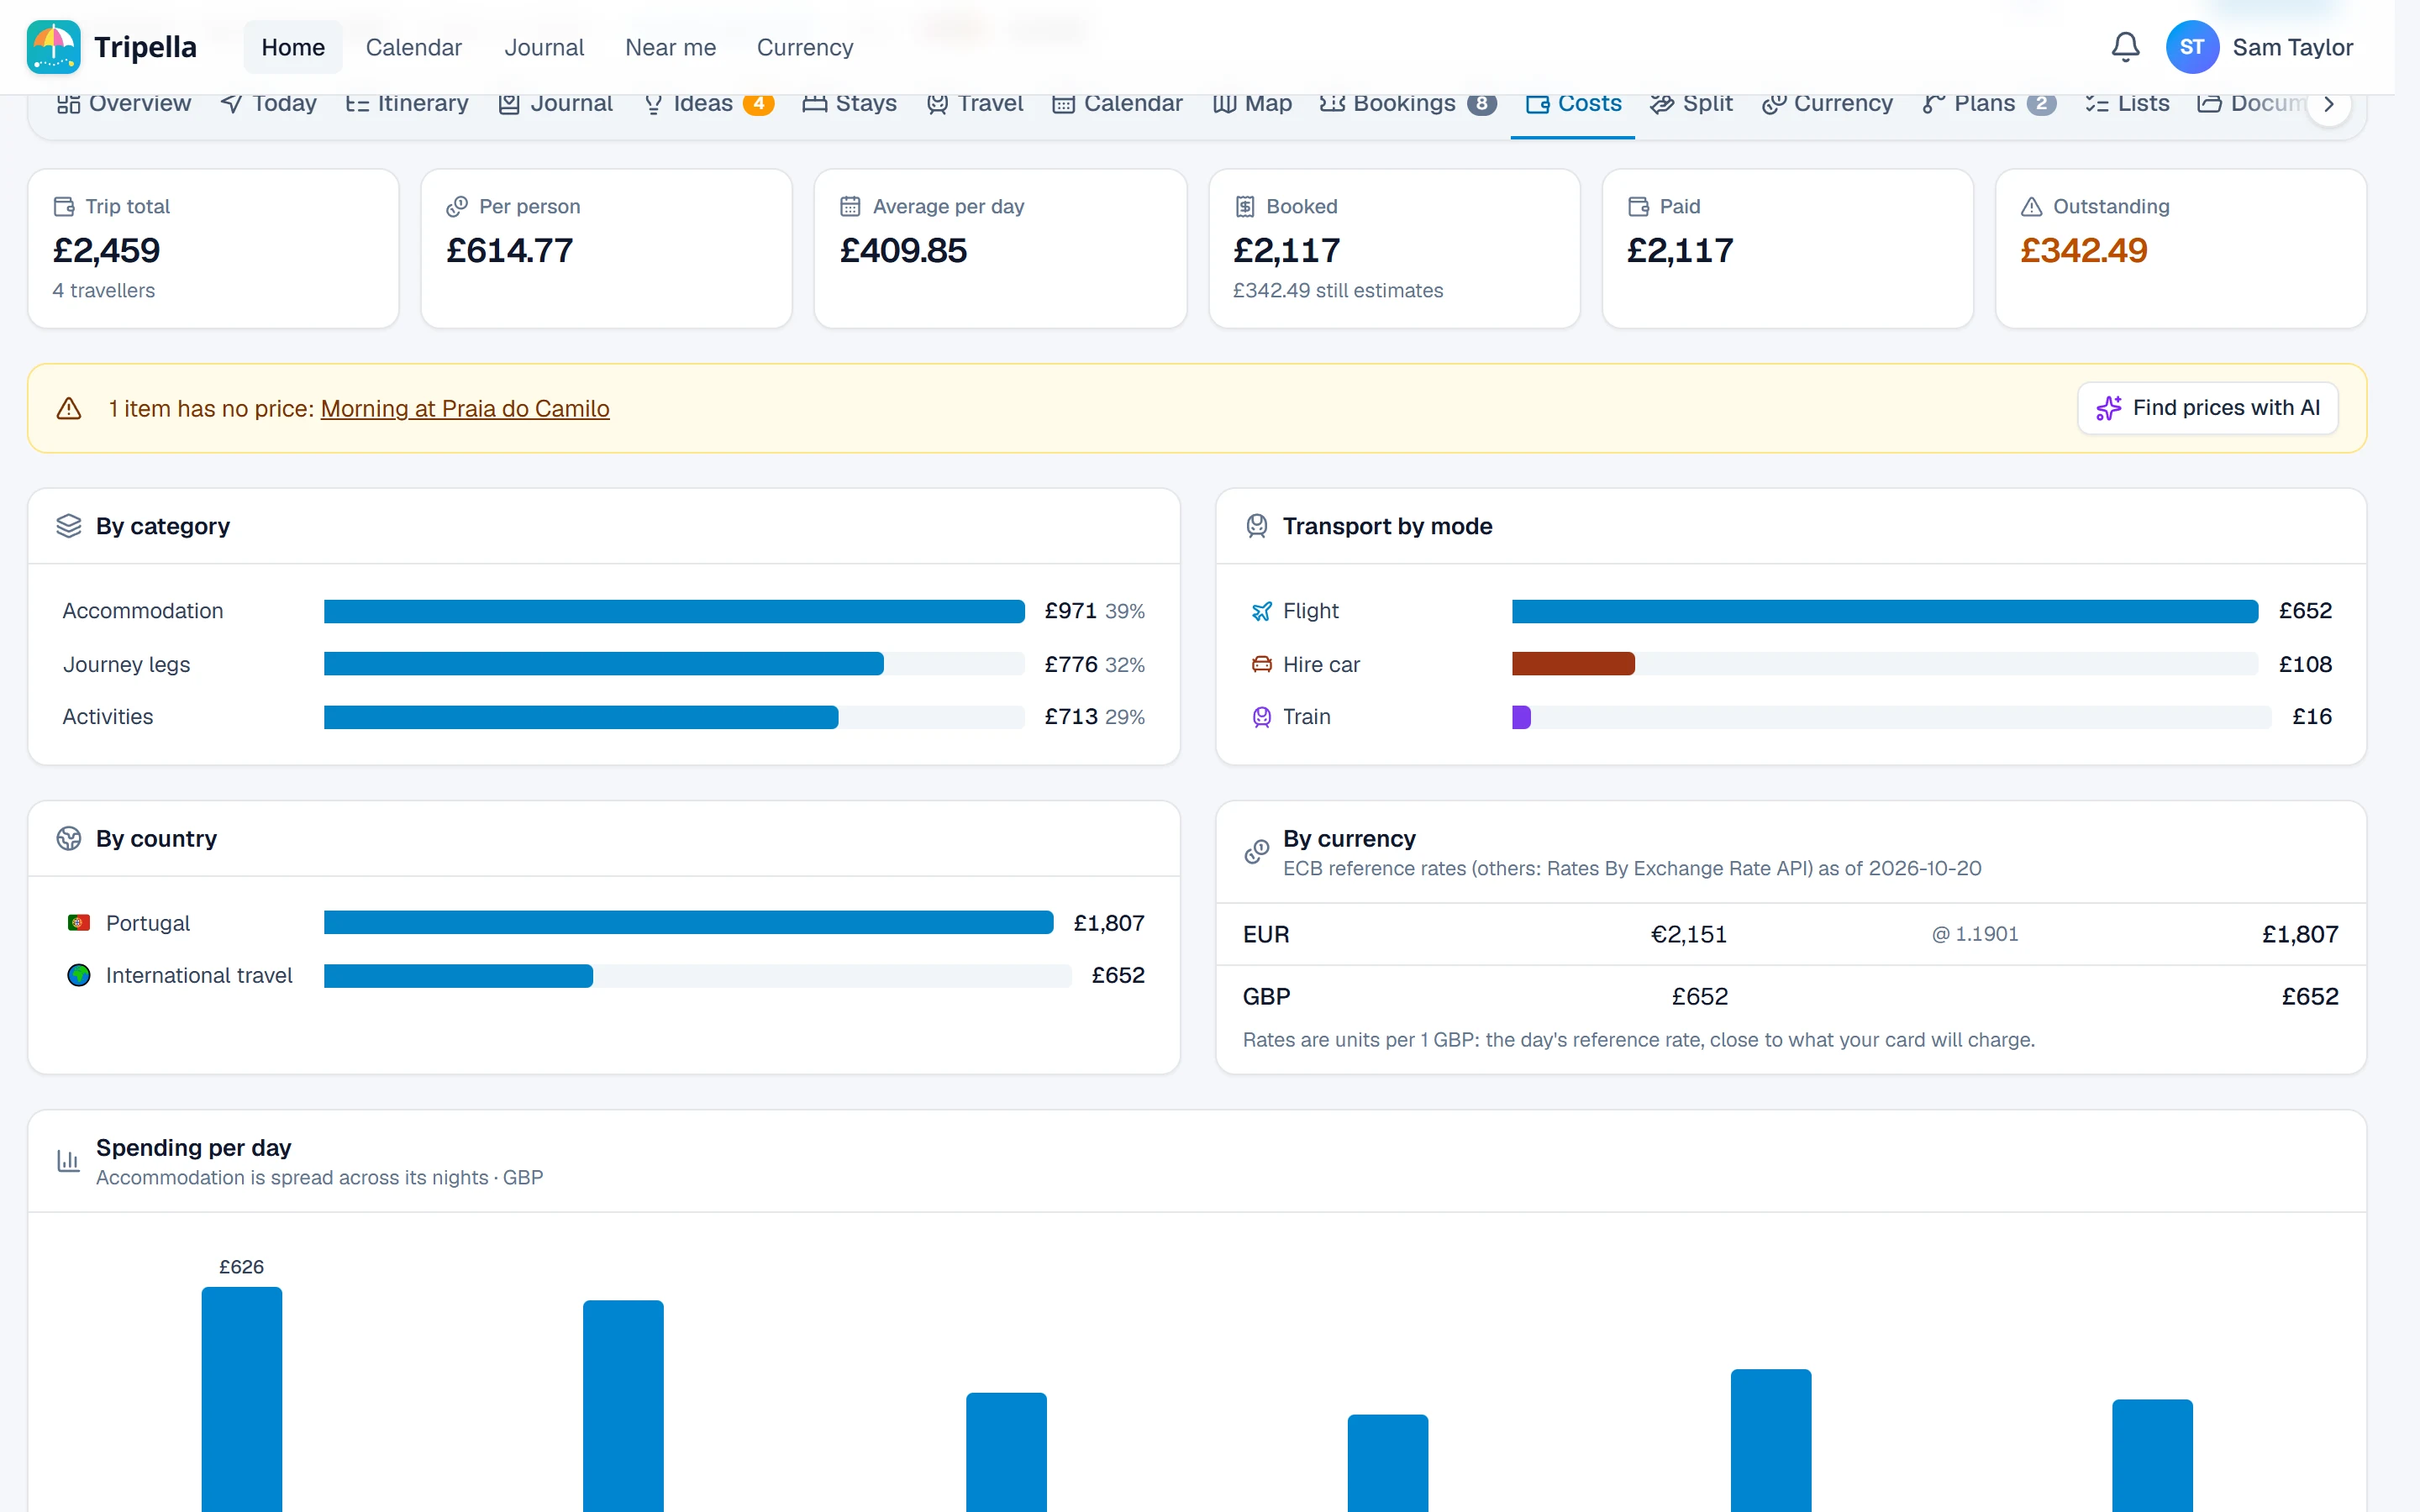2420x1512 pixels.
Task: Open the notifications bell
Action: click(x=2125, y=47)
